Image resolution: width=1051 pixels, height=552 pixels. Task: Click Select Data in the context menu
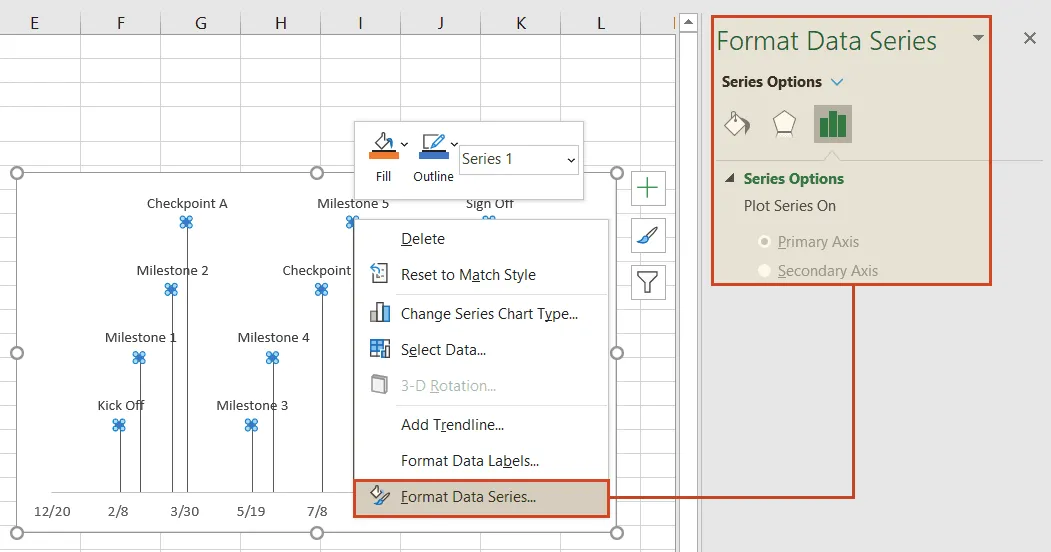click(x=443, y=350)
